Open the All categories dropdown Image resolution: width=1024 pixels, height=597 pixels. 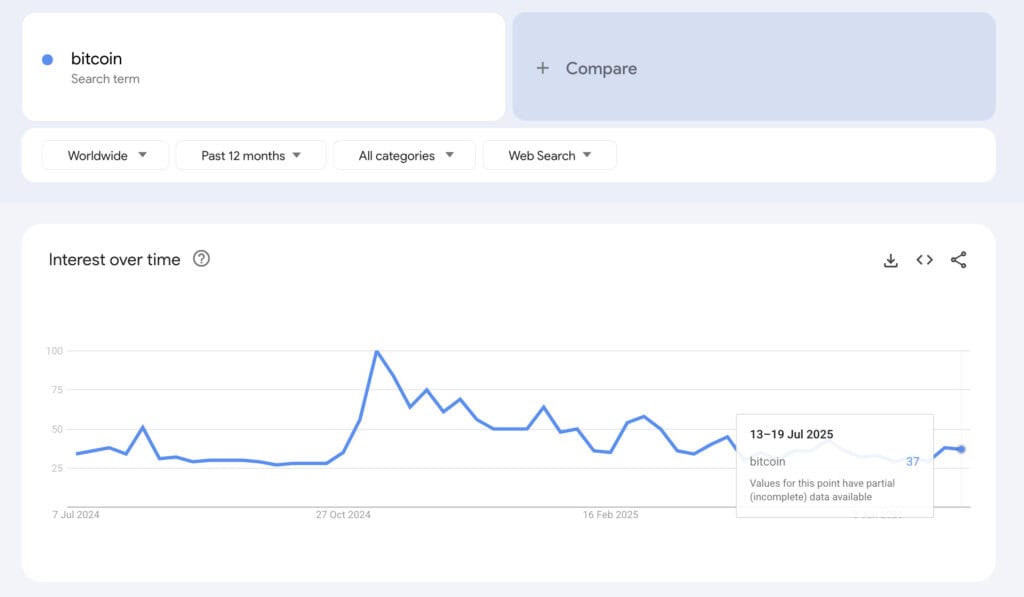click(404, 155)
